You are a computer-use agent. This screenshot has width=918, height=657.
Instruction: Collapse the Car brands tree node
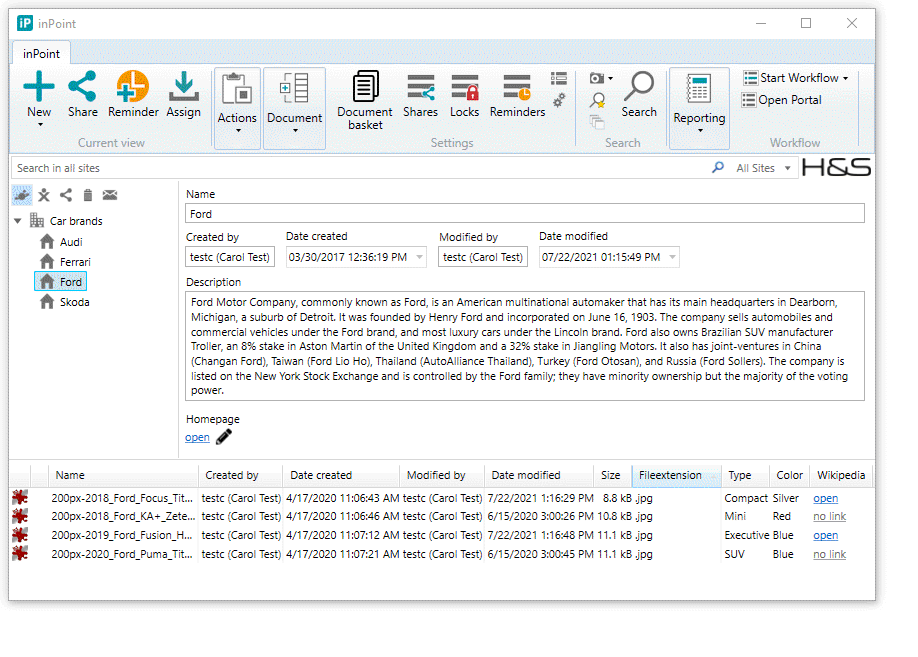18,221
